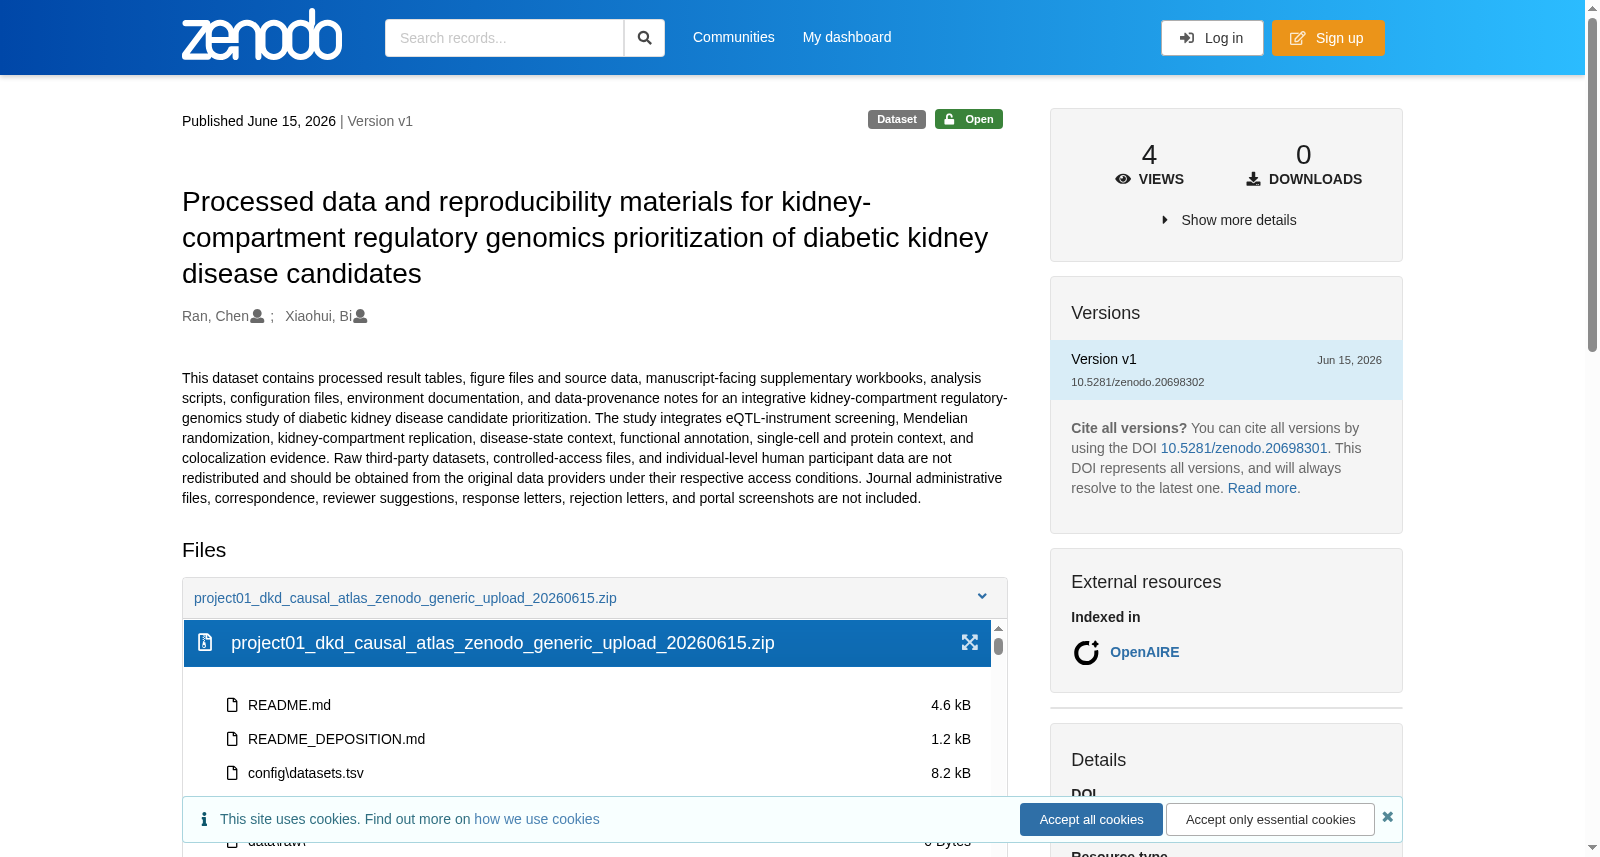This screenshot has width=1600, height=857.
Task: Open the Communities menu item
Action: click(734, 37)
